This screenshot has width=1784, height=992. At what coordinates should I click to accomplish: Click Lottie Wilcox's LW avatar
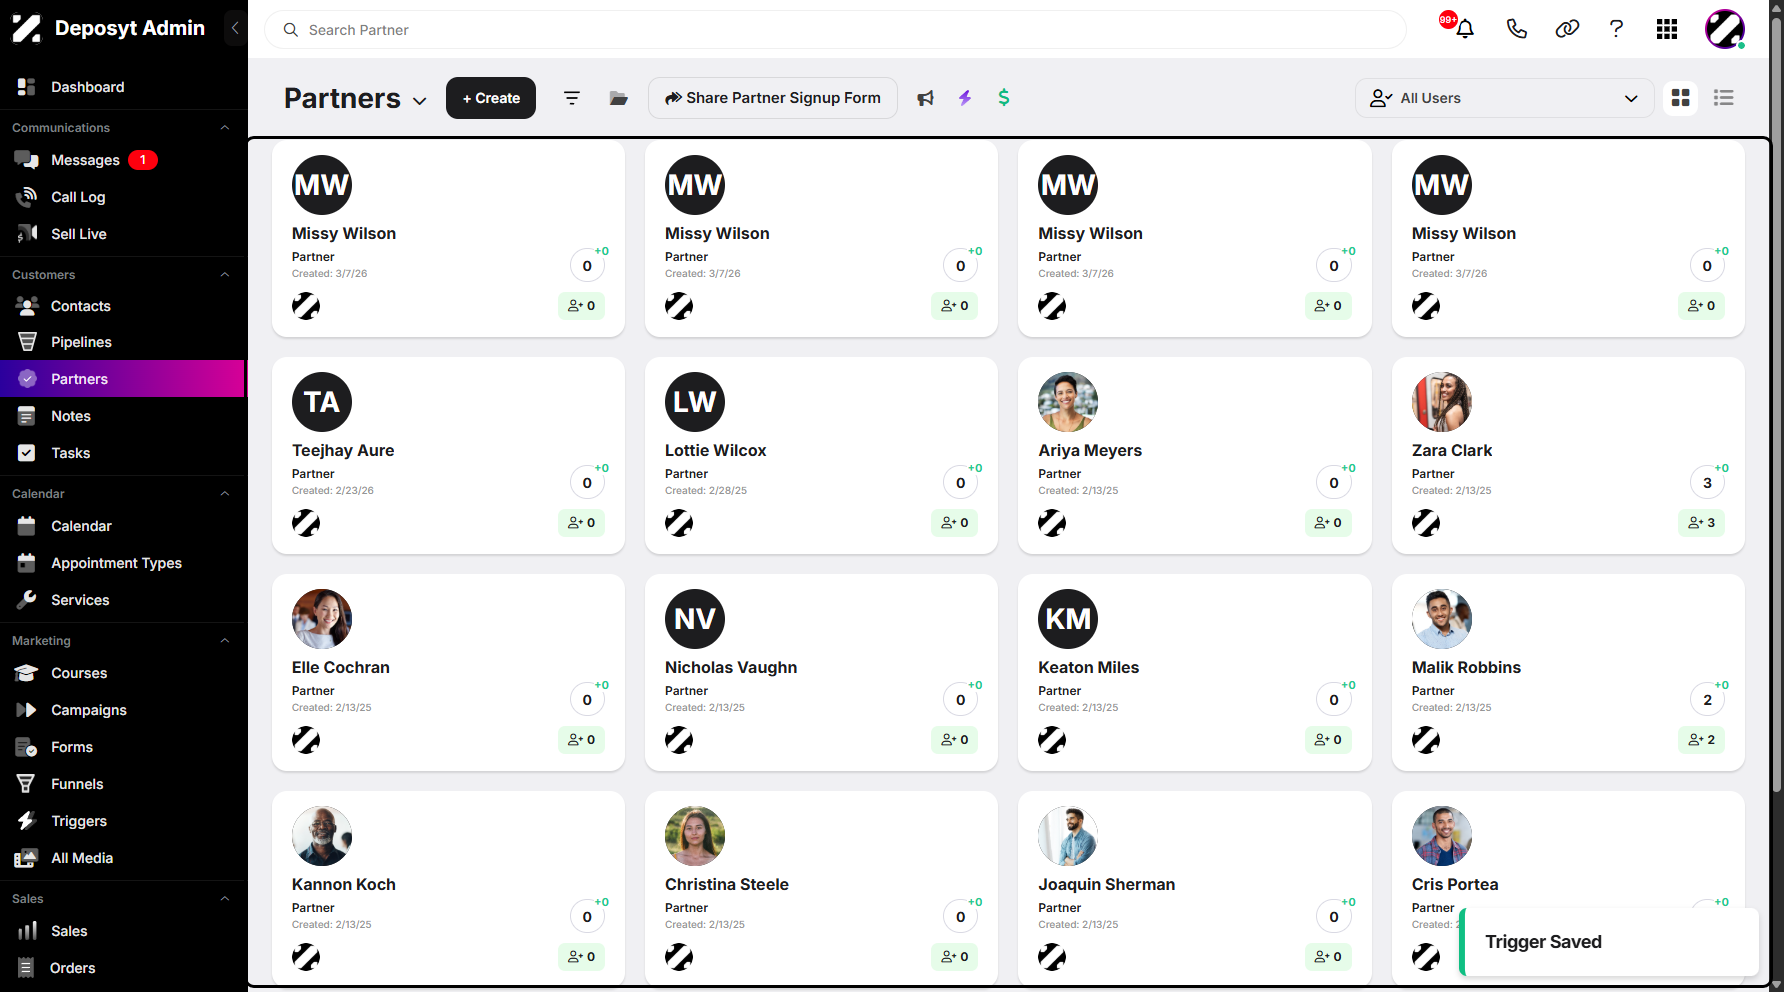click(x=695, y=402)
